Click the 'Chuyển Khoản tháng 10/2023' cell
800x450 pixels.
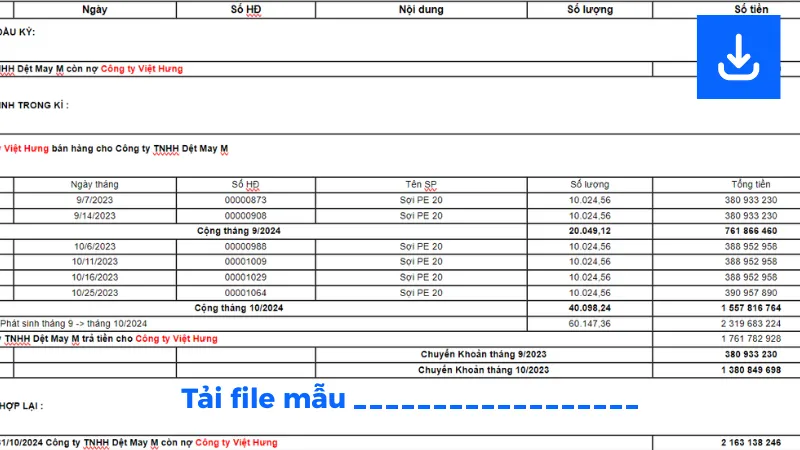tap(483, 370)
